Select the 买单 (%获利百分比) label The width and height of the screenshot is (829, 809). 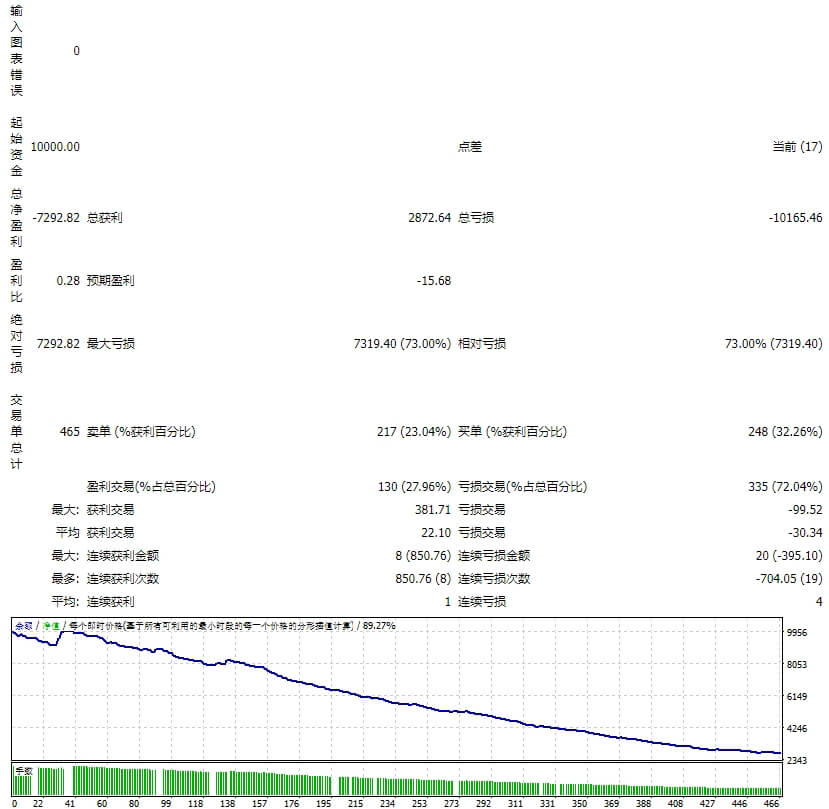click(512, 431)
